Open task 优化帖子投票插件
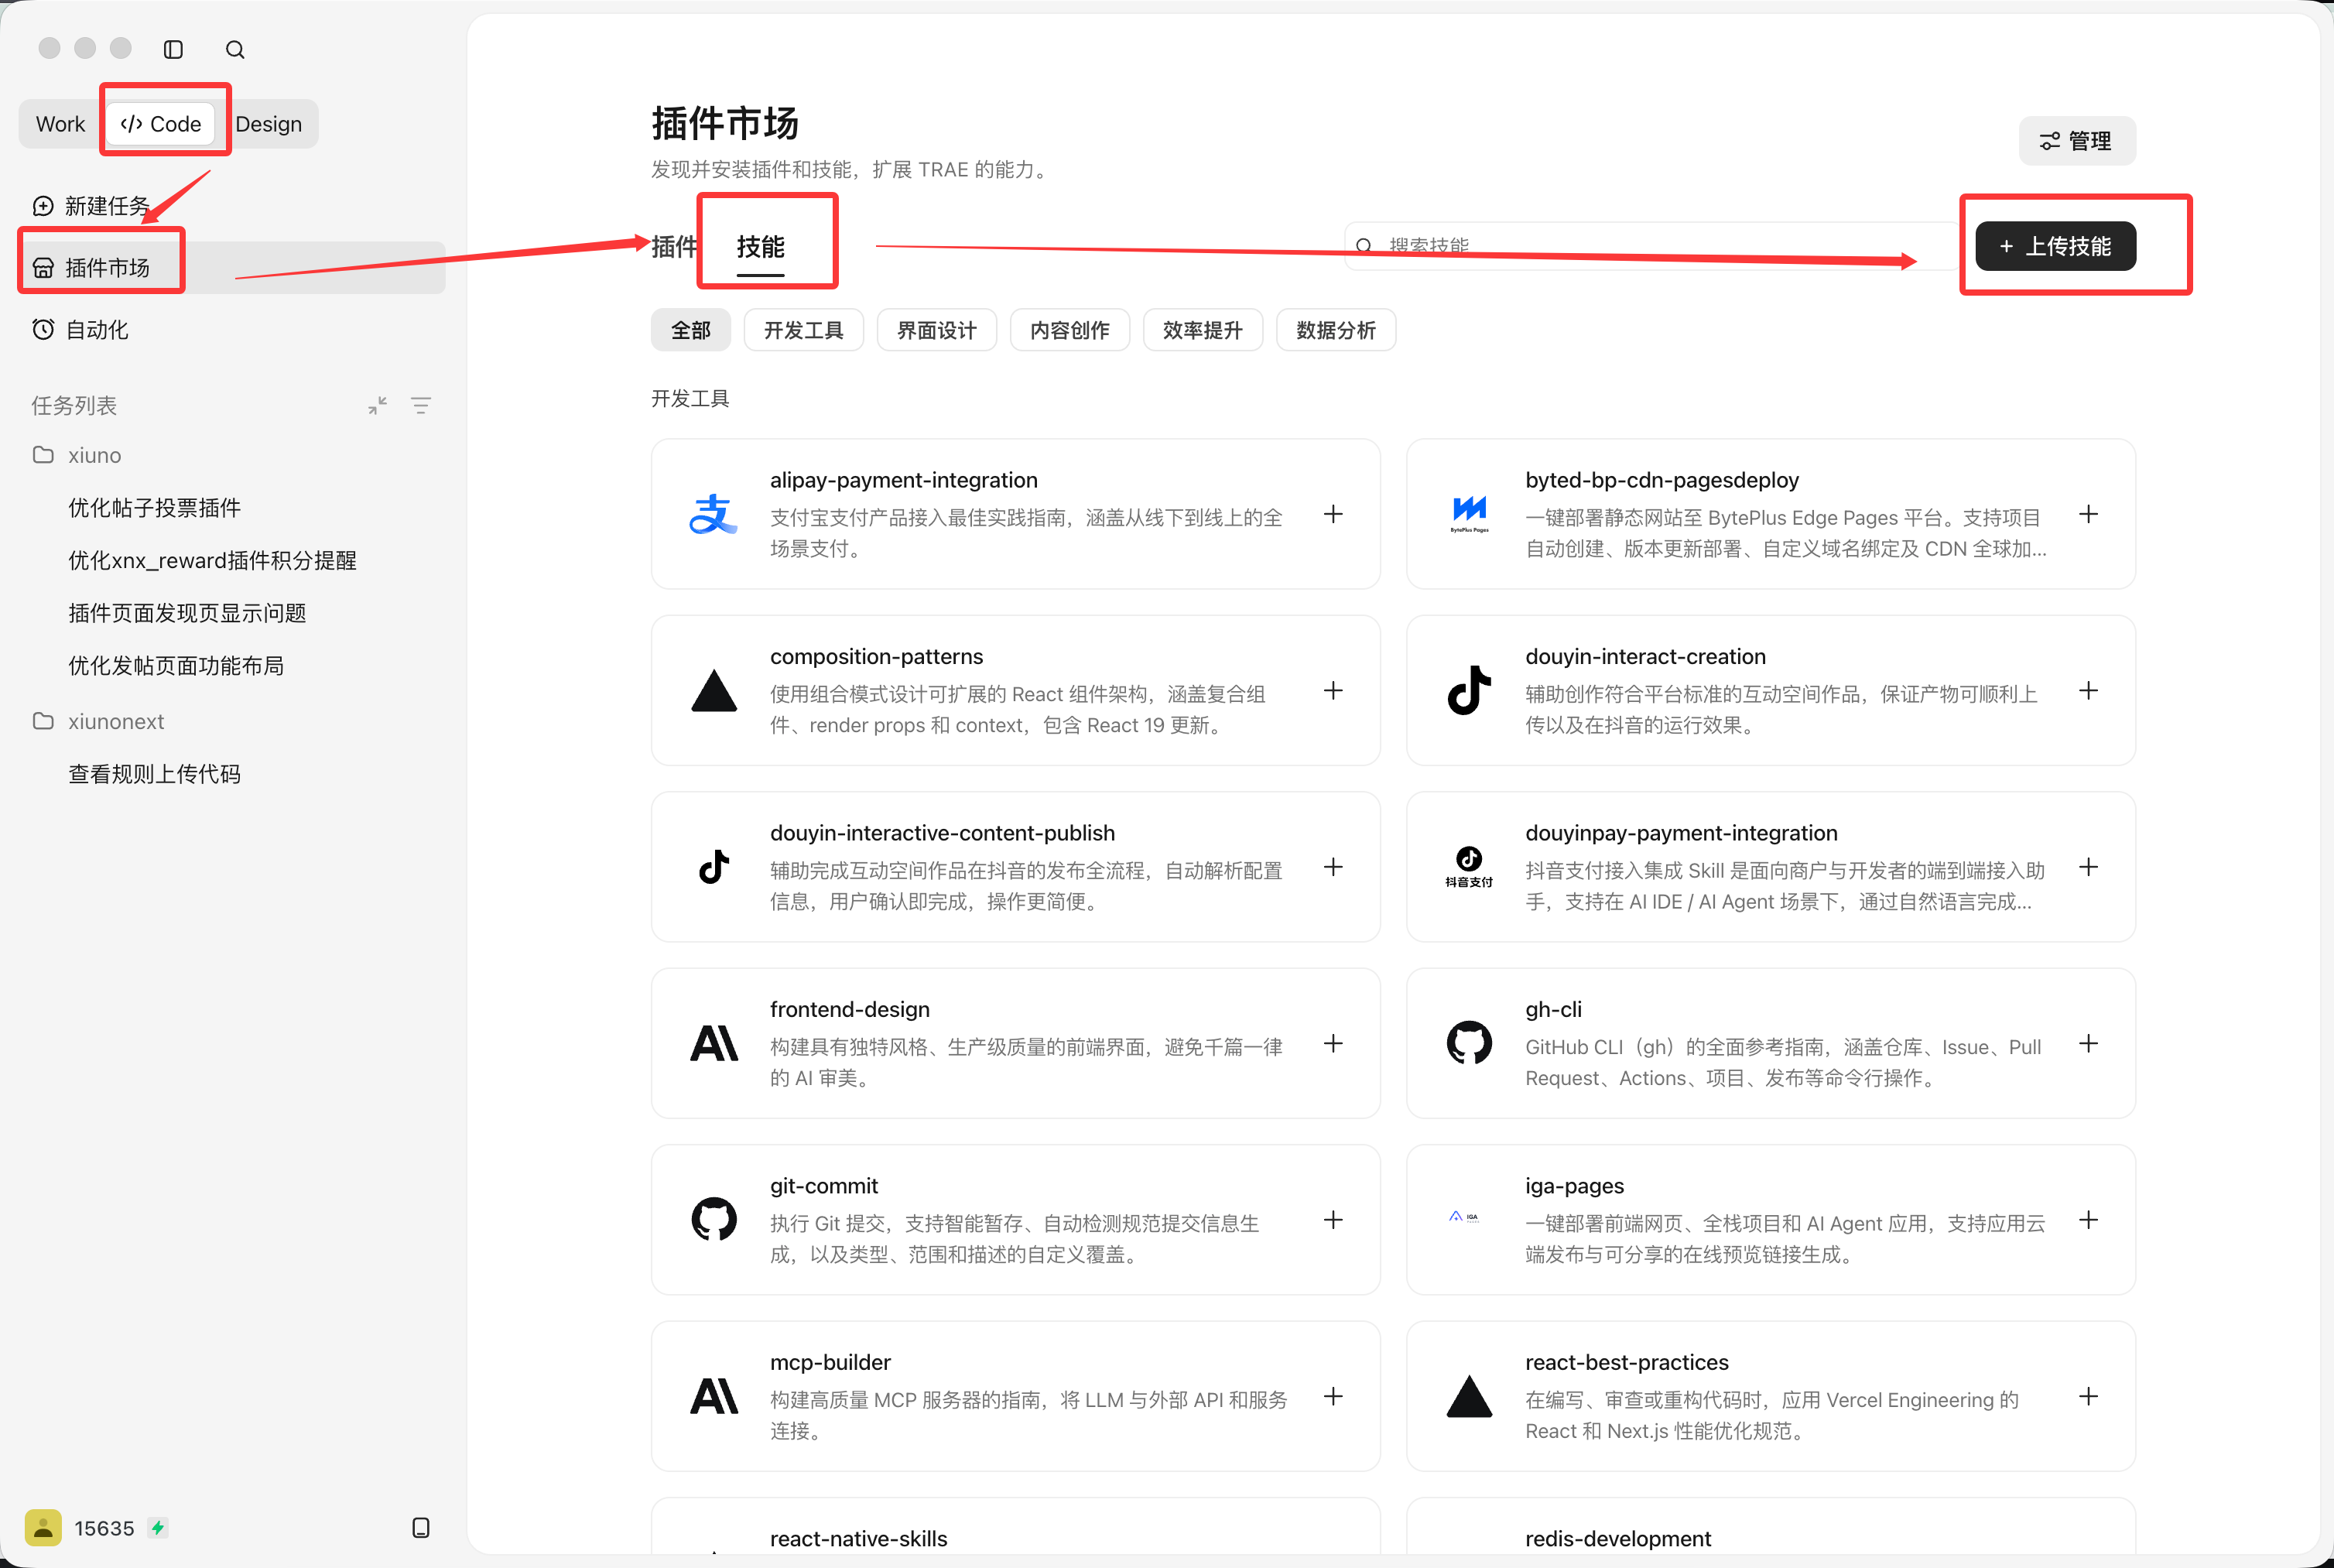This screenshot has width=2334, height=1568. point(155,508)
